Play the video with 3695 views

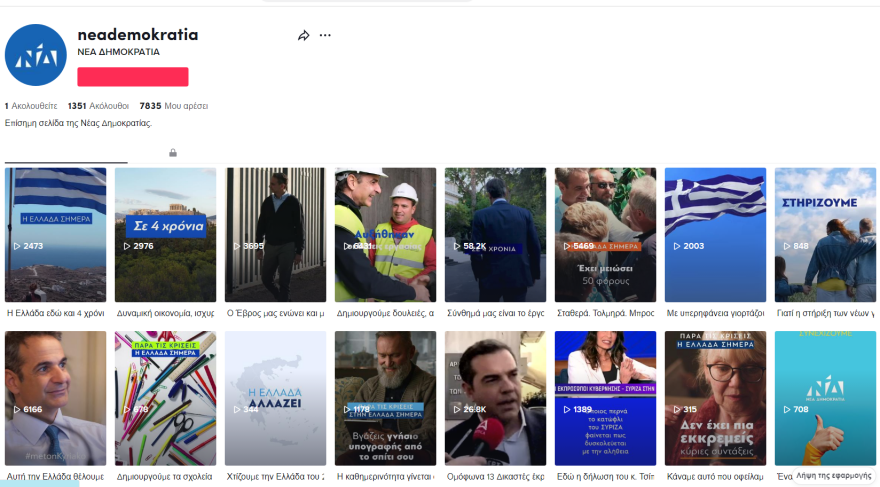point(275,235)
